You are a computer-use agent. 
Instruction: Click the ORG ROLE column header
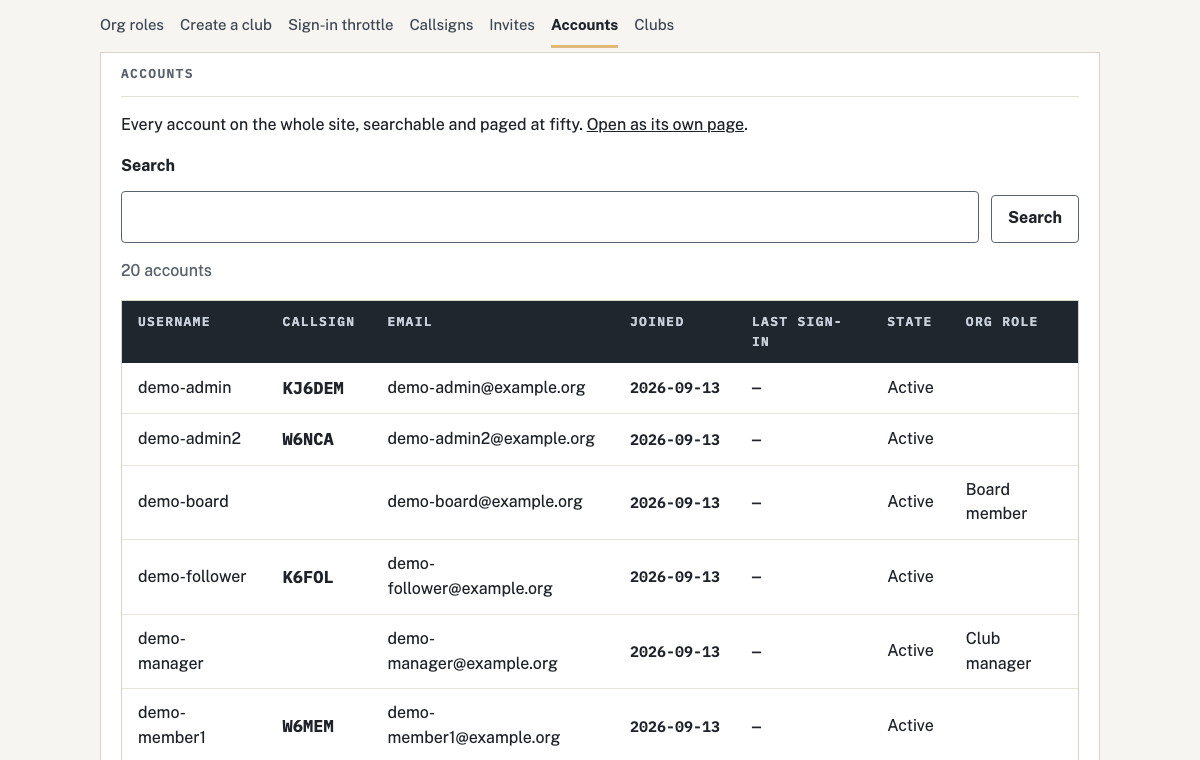1002,322
